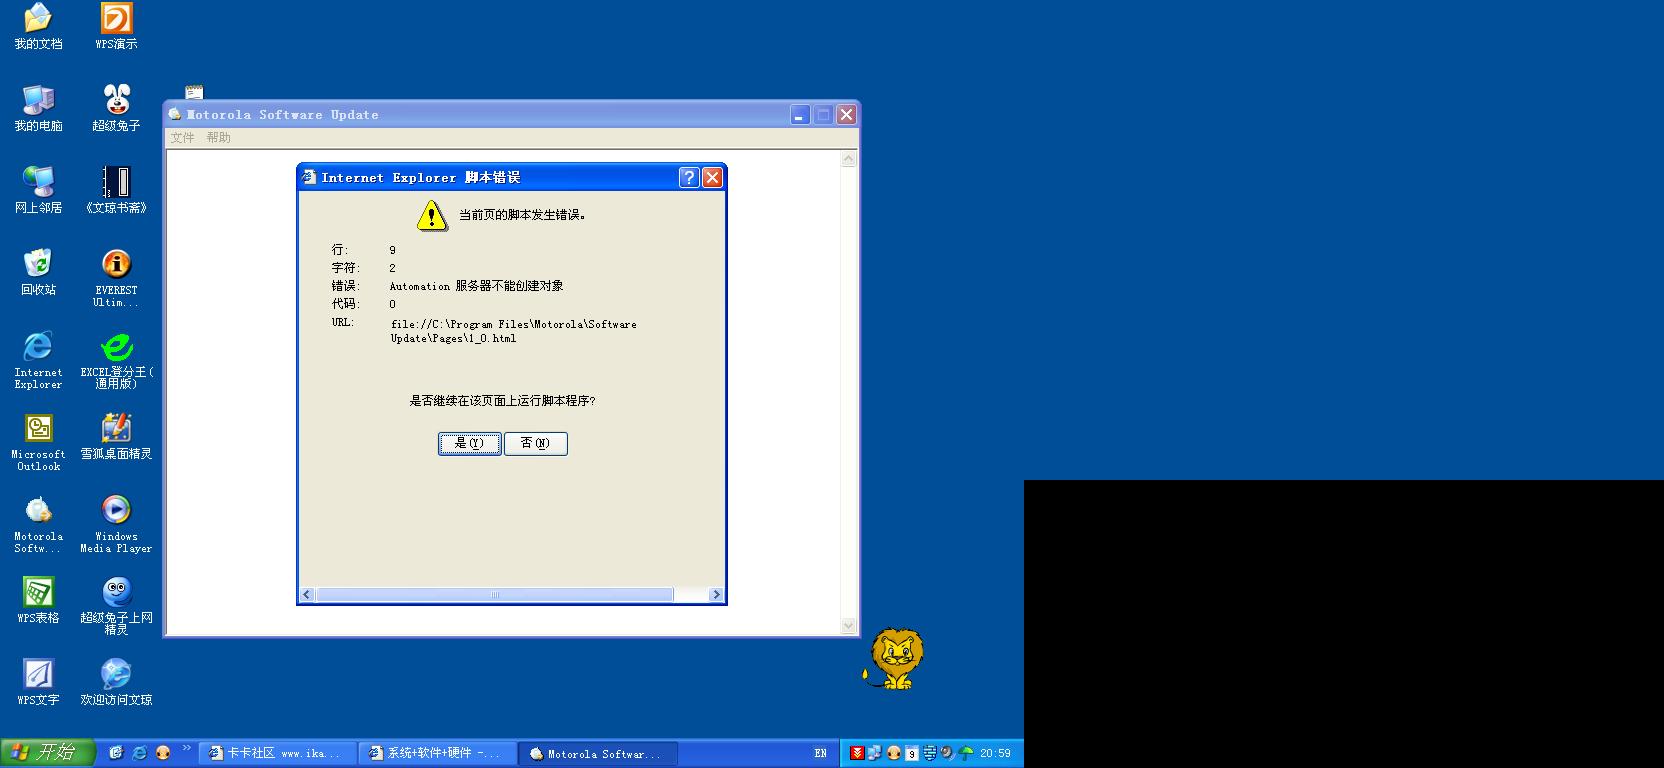Select the Microsoft Outlook desktop icon
Image resolution: width=1664 pixels, height=768 pixels.
[38, 443]
